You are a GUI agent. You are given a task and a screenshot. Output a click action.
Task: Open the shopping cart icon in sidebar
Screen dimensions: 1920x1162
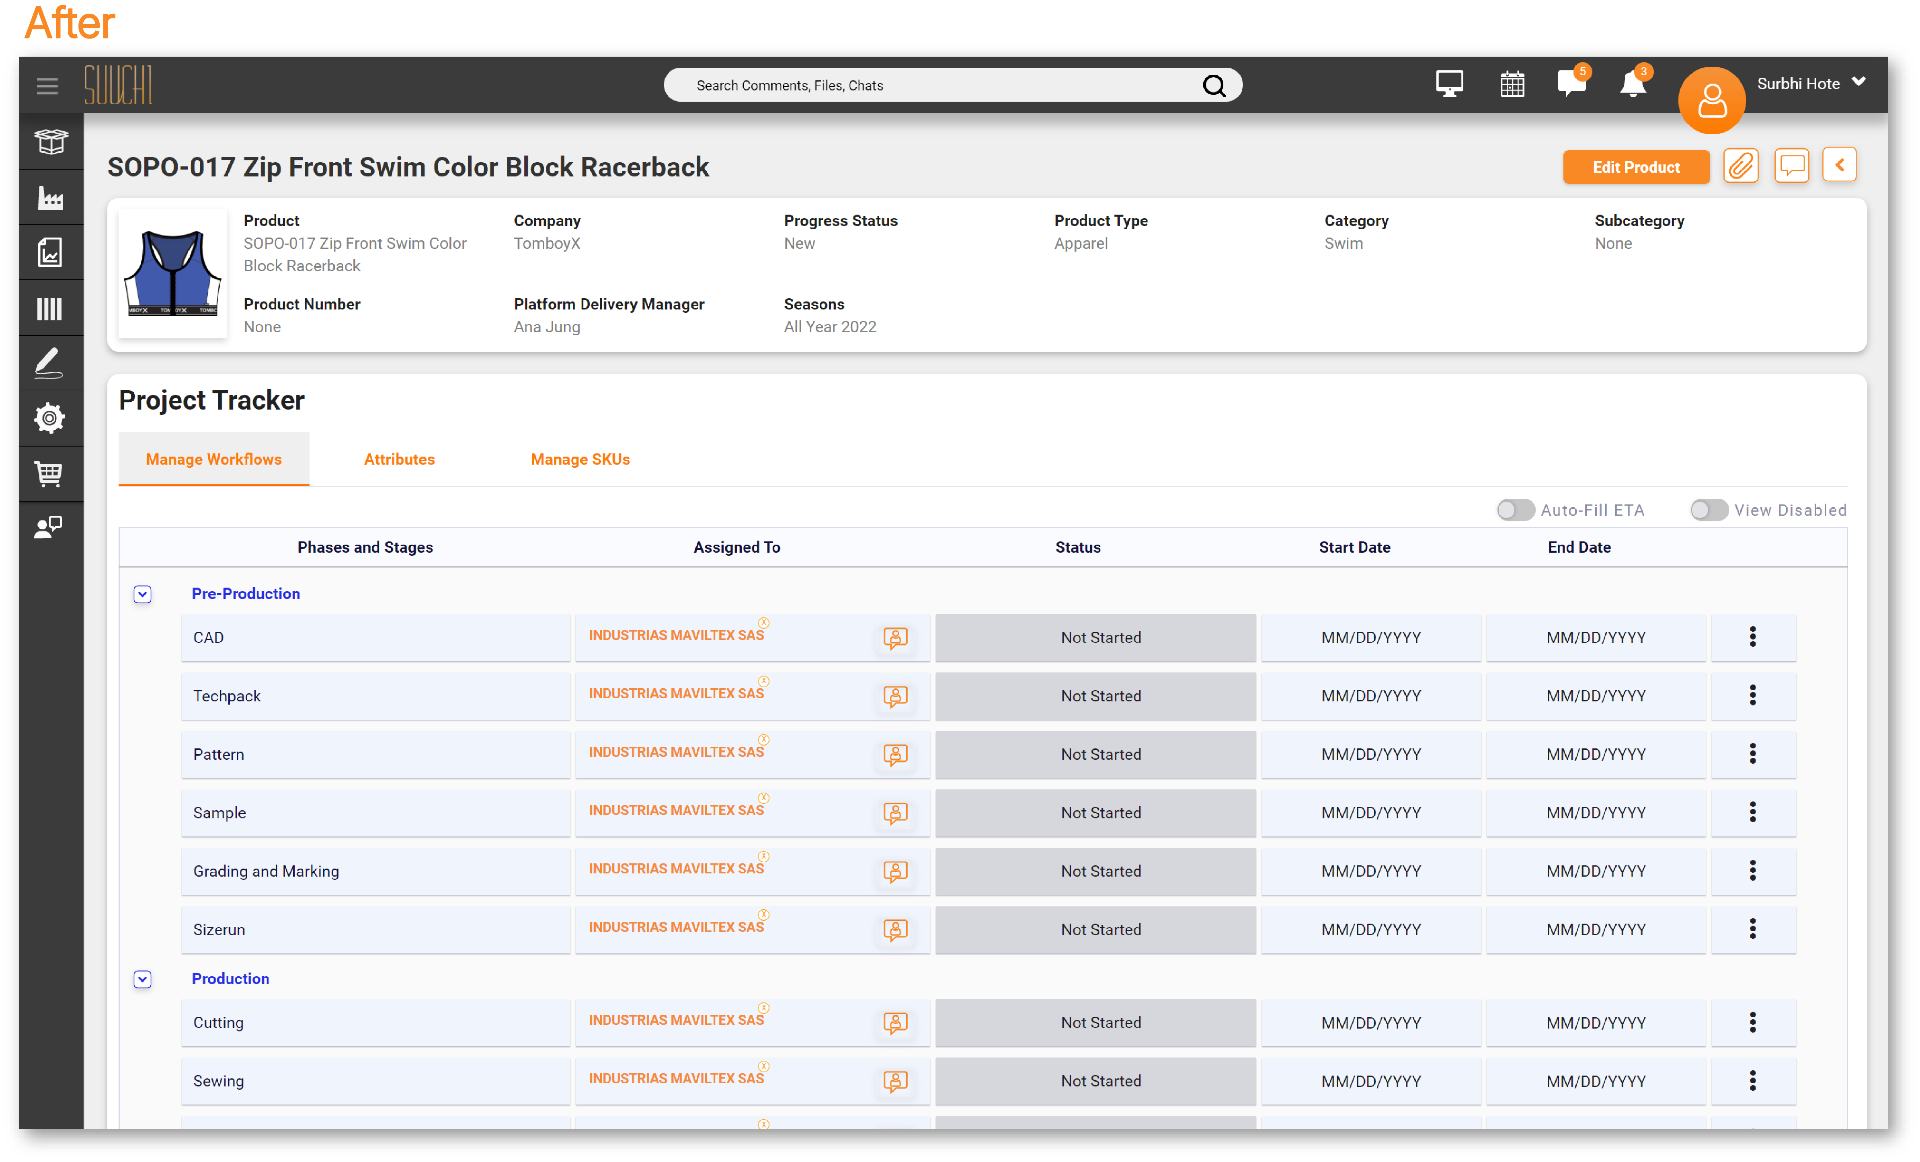50,473
